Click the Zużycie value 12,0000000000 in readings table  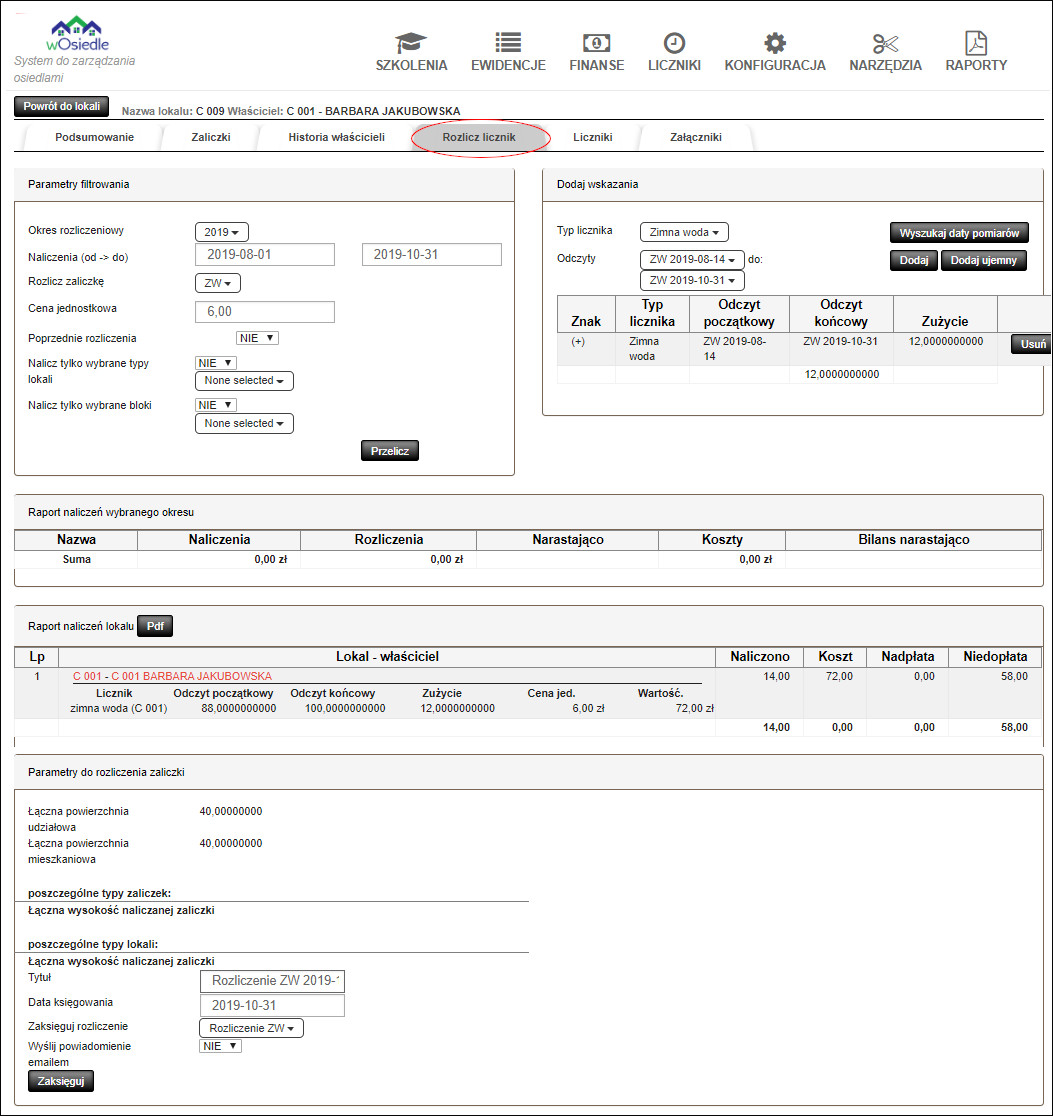click(x=945, y=342)
